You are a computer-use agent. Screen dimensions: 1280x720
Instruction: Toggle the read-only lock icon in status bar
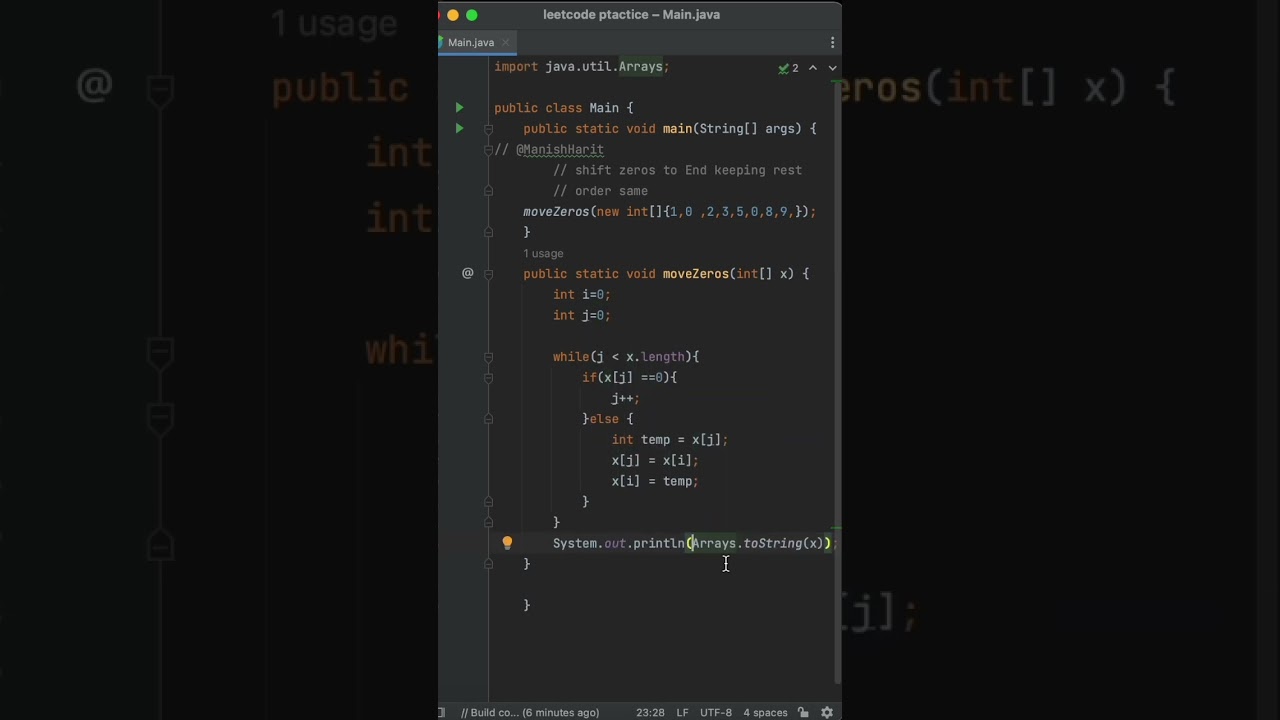pos(803,712)
